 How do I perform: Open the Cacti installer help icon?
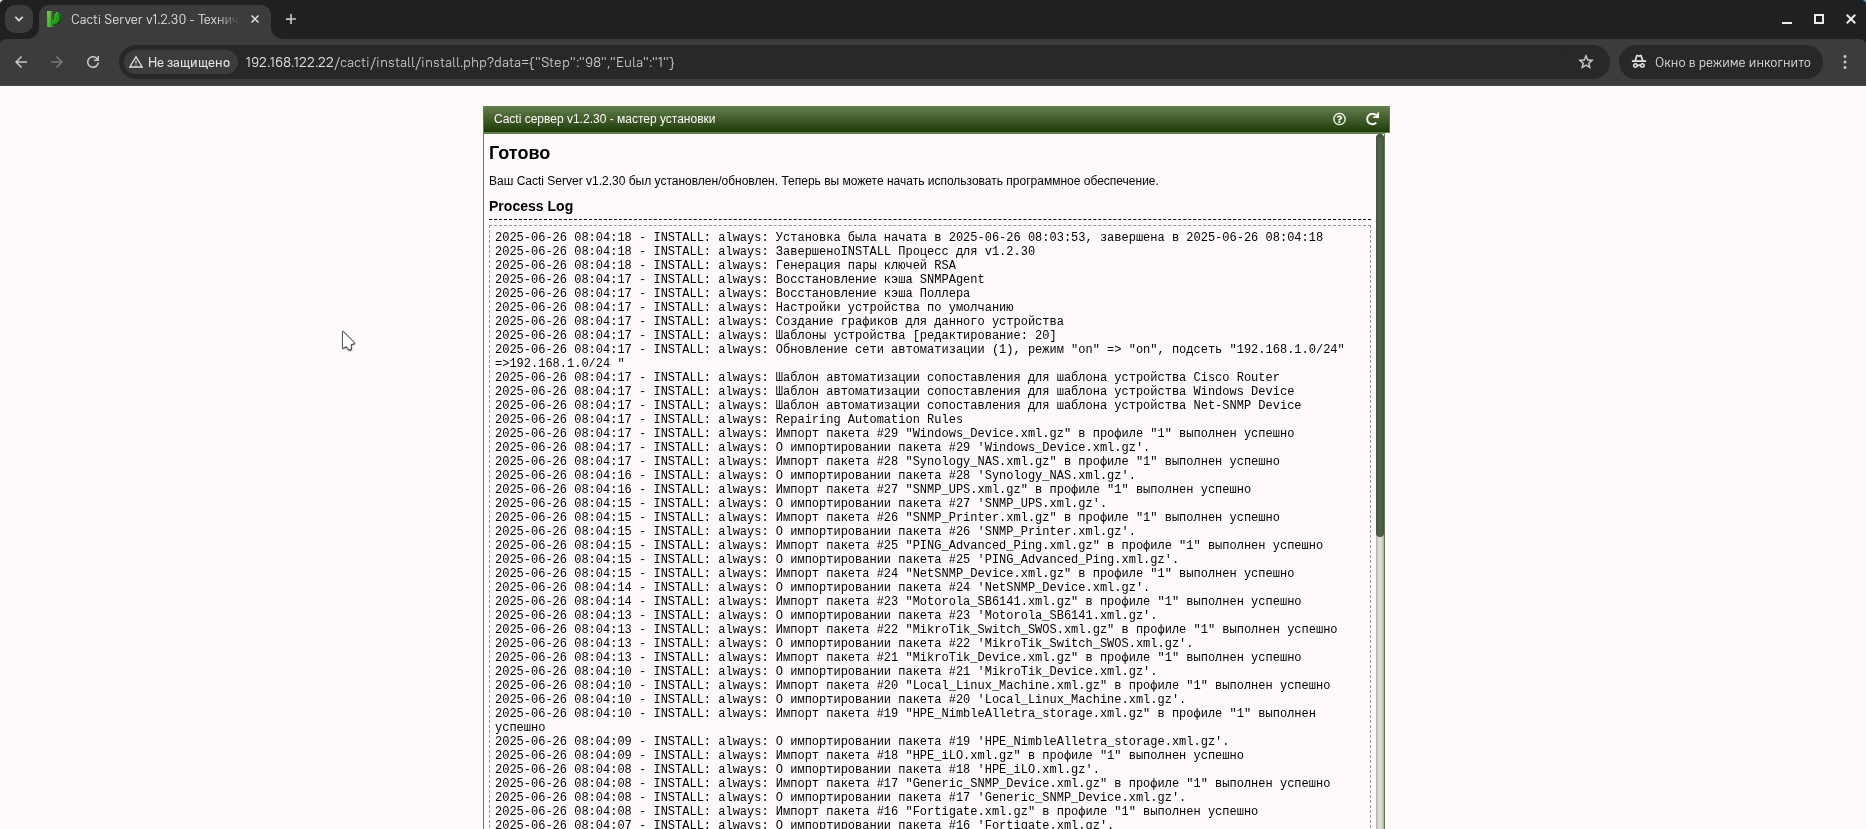[x=1339, y=119]
